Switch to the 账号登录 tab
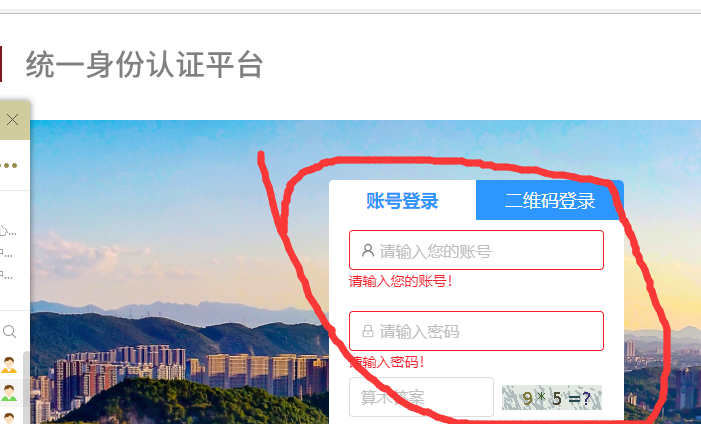This screenshot has width=701, height=424. [x=402, y=200]
